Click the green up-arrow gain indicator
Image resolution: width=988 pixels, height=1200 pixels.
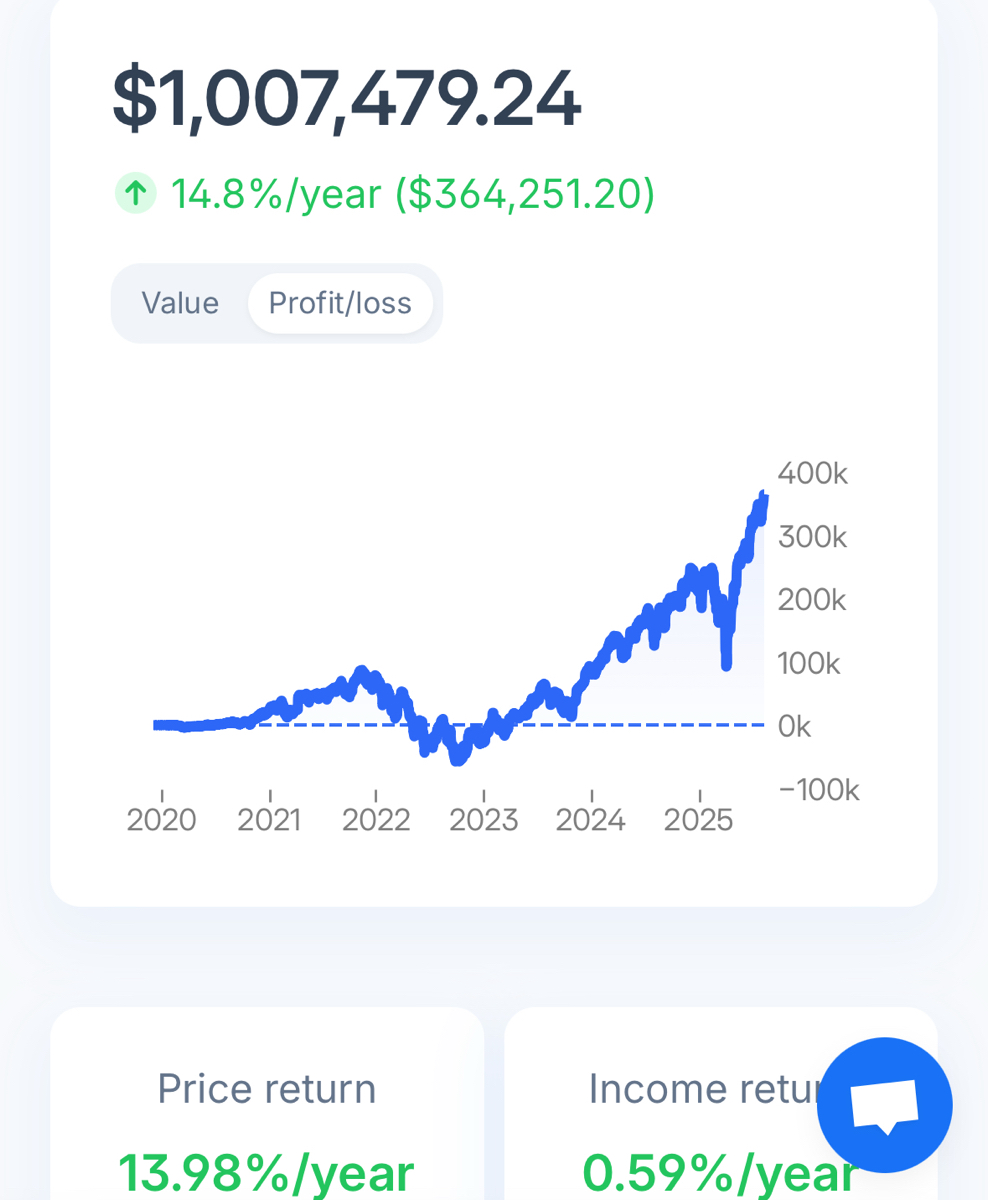point(135,193)
